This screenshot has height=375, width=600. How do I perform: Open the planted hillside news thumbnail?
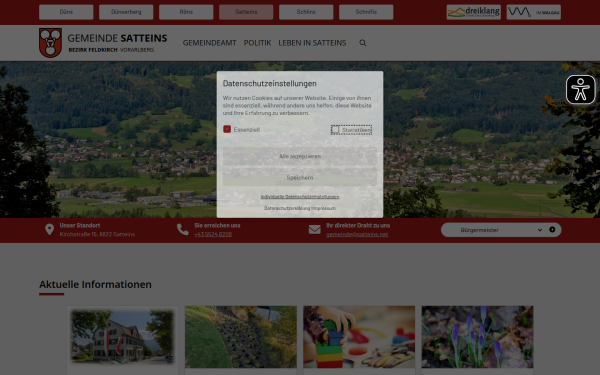tap(241, 337)
